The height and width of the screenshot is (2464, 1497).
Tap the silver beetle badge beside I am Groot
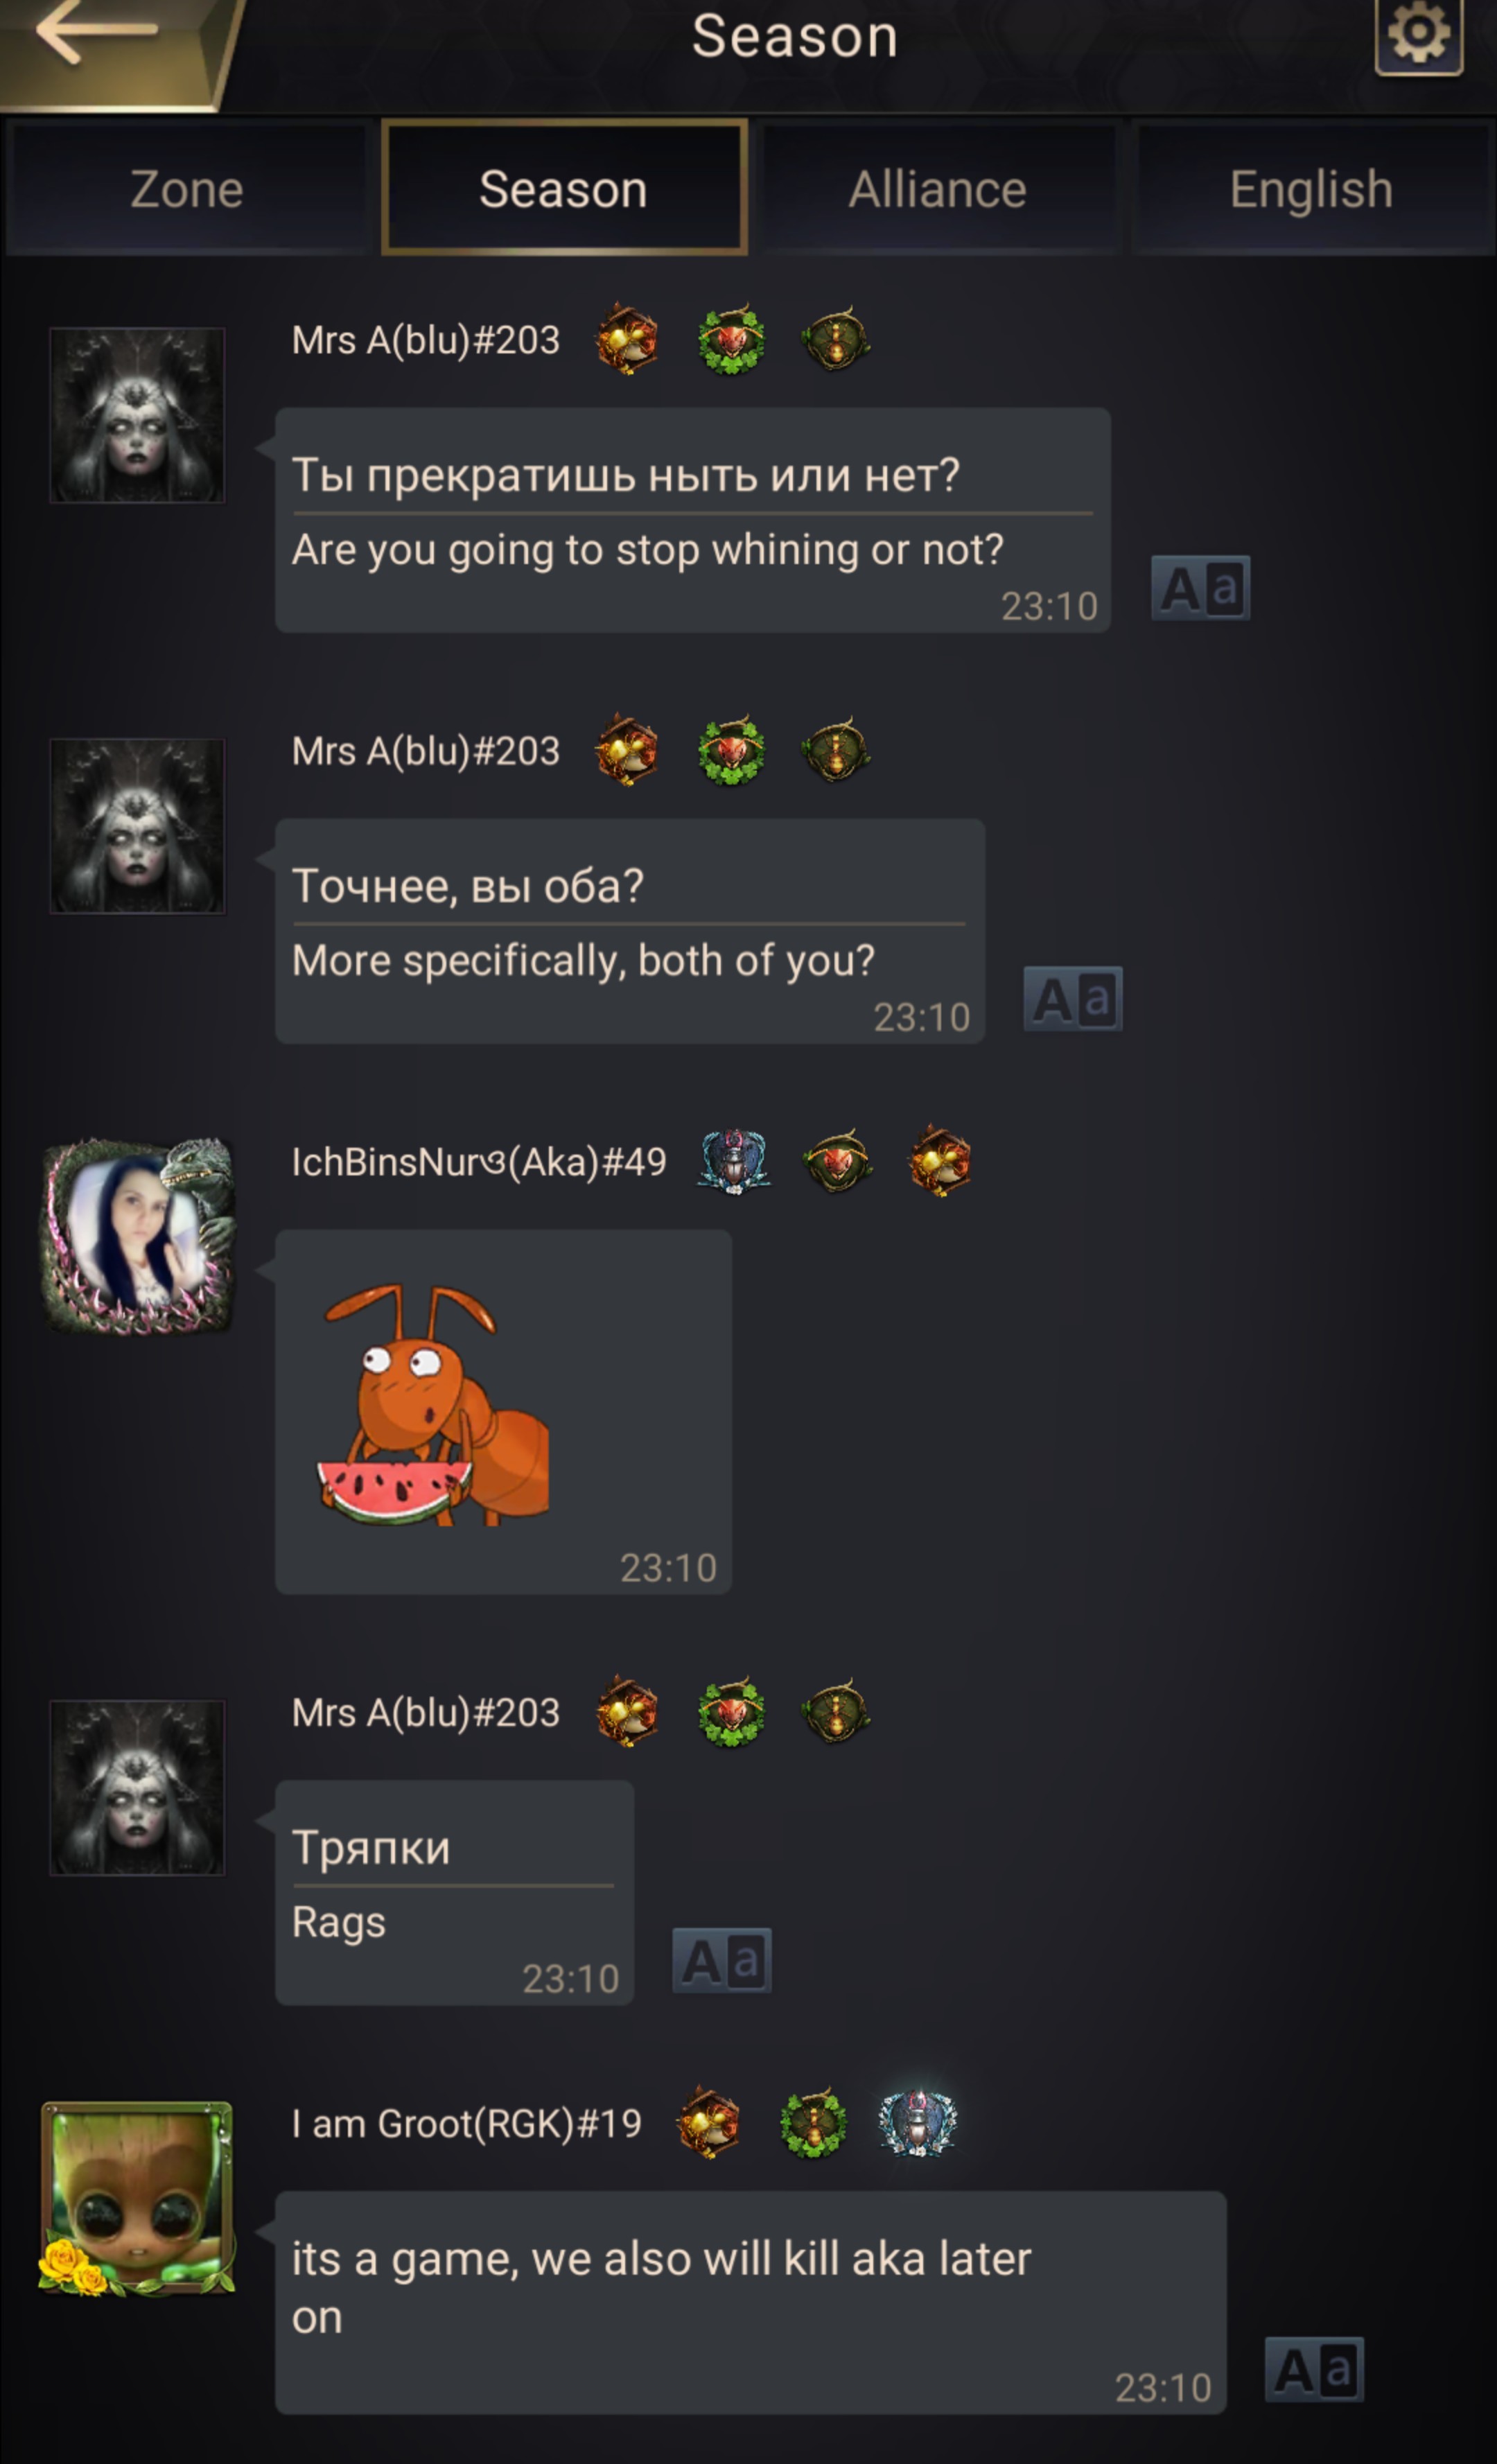tap(917, 2124)
